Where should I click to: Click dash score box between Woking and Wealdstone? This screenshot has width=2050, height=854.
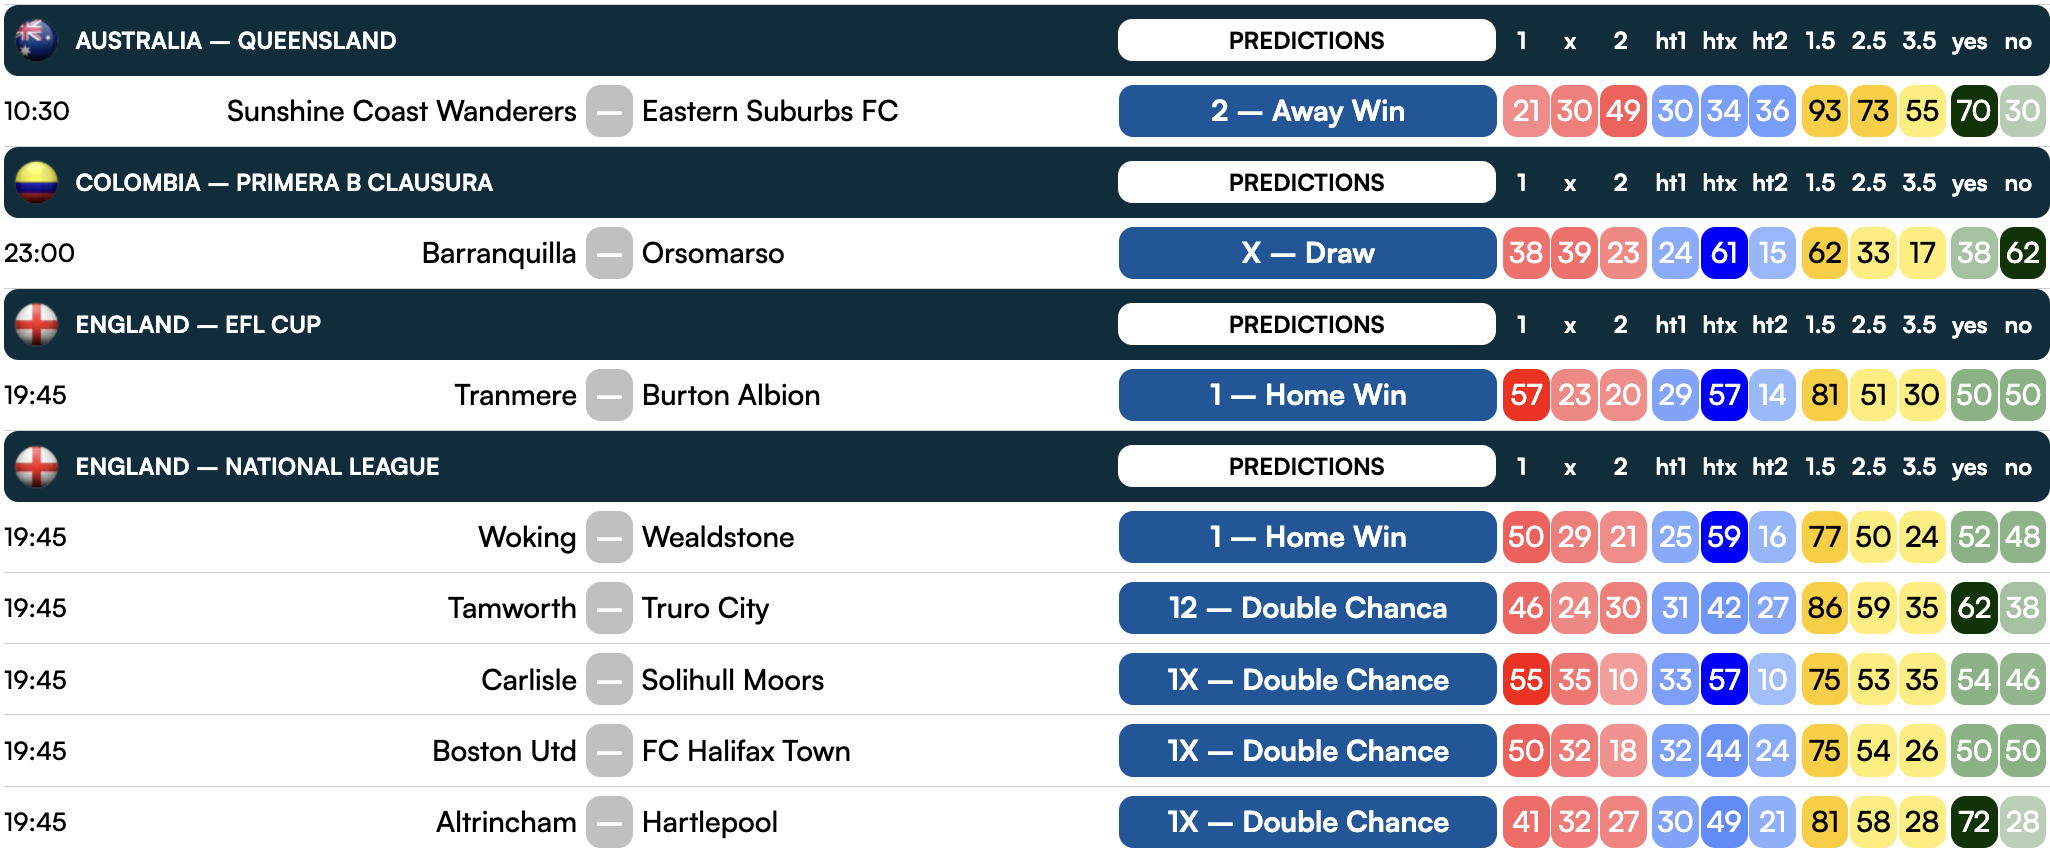[x=609, y=537]
